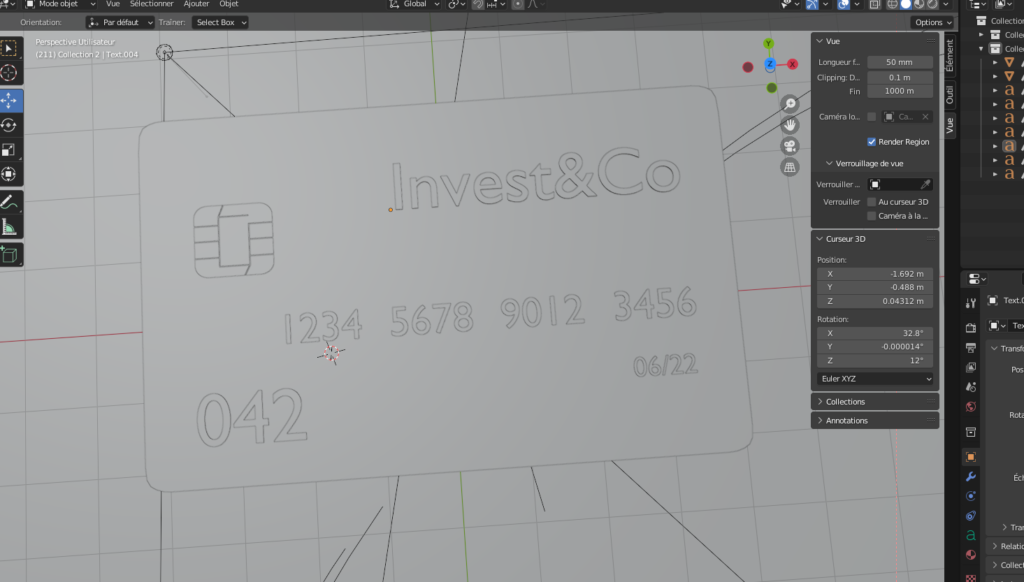The height and width of the screenshot is (582, 1024).
Task: Switch to rendered viewport shading
Action: 933,4
